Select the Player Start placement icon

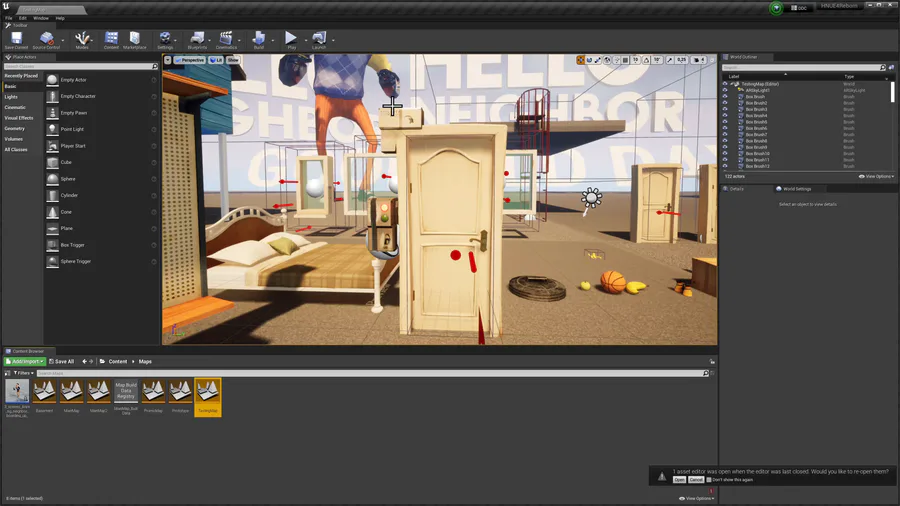tap(52, 146)
